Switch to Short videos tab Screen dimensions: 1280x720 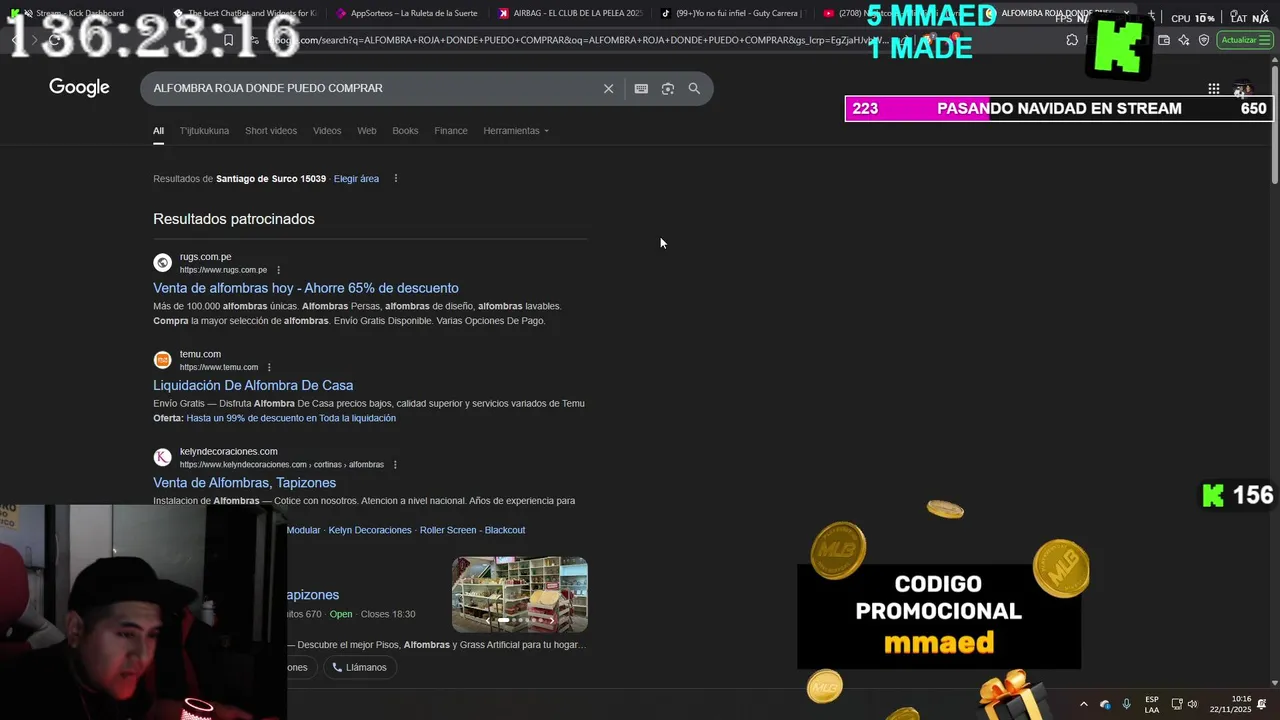(x=271, y=131)
